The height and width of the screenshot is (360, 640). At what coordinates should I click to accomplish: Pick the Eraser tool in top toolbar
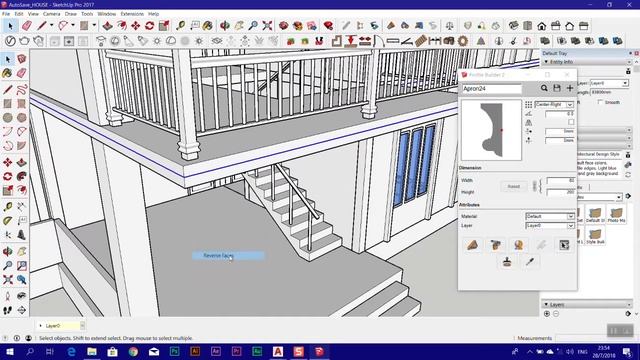pos(27,26)
